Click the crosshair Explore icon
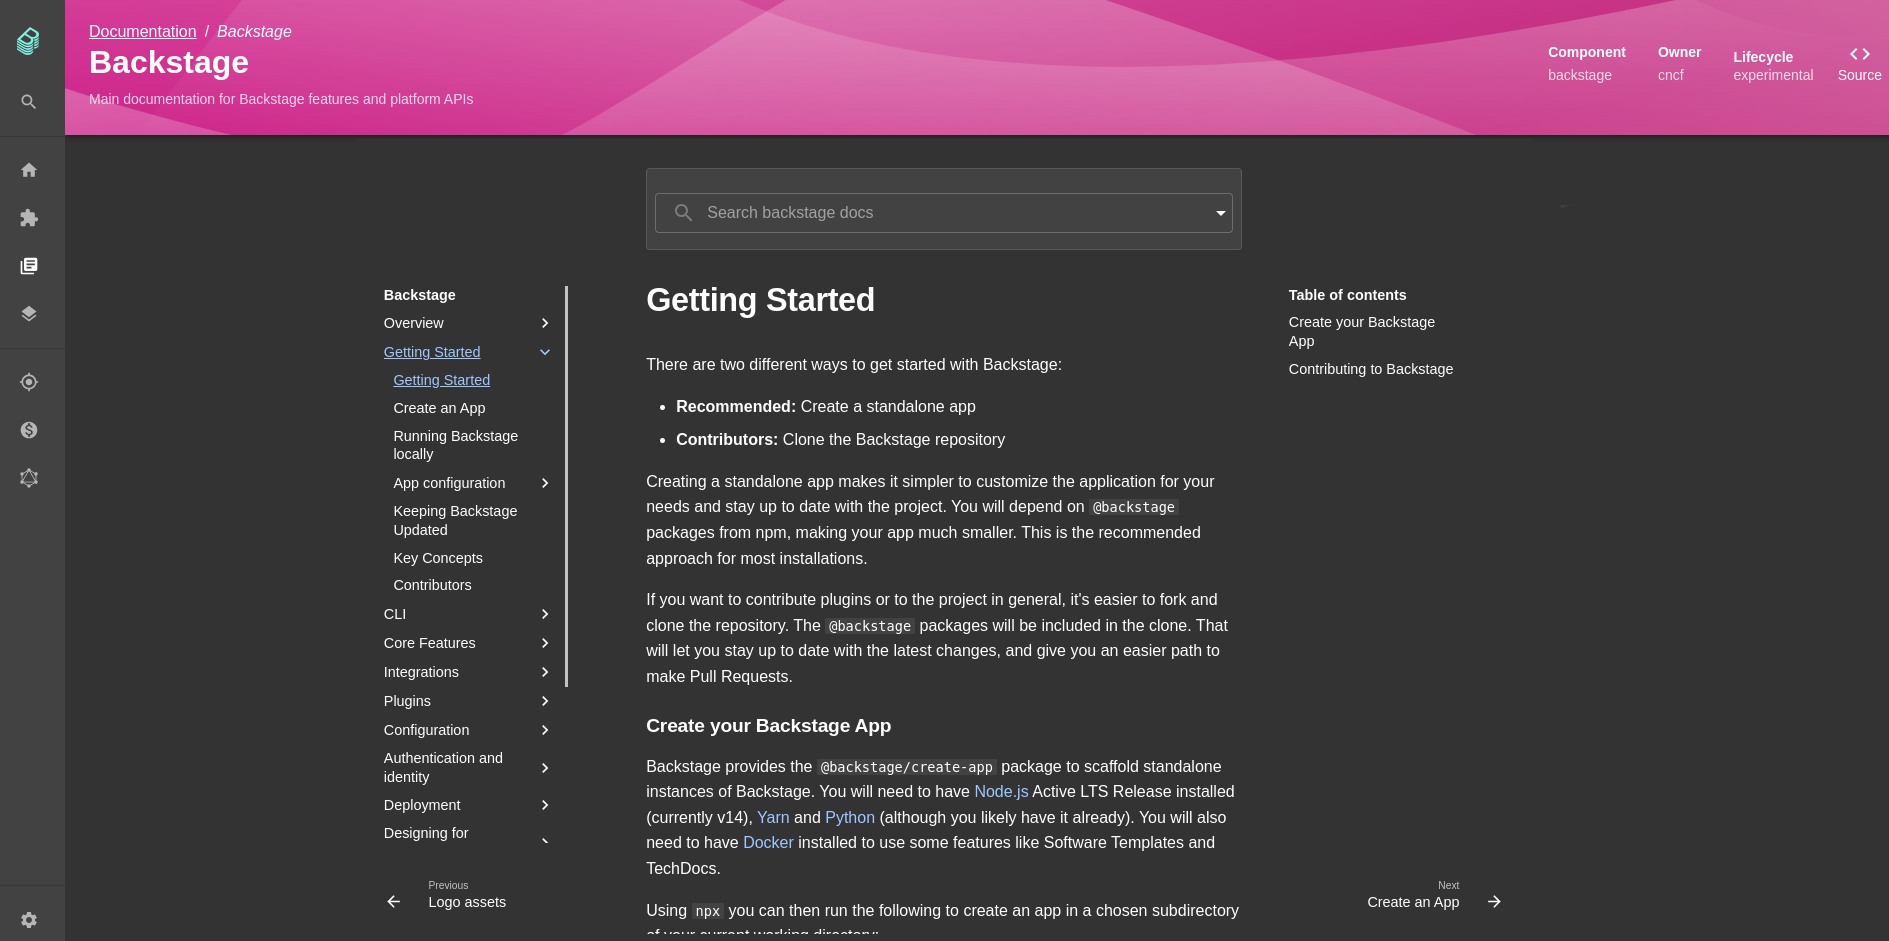 point(28,382)
